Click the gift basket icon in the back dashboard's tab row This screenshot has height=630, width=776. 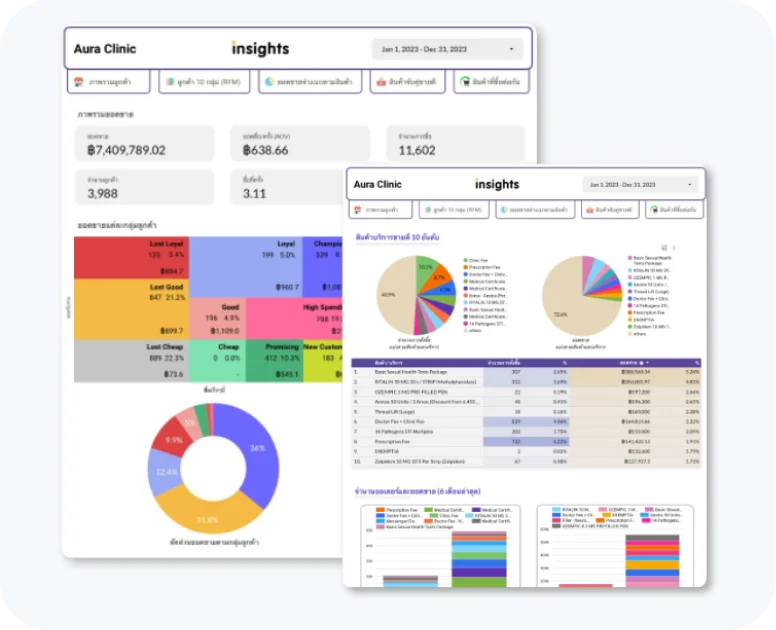[x=381, y=82]
